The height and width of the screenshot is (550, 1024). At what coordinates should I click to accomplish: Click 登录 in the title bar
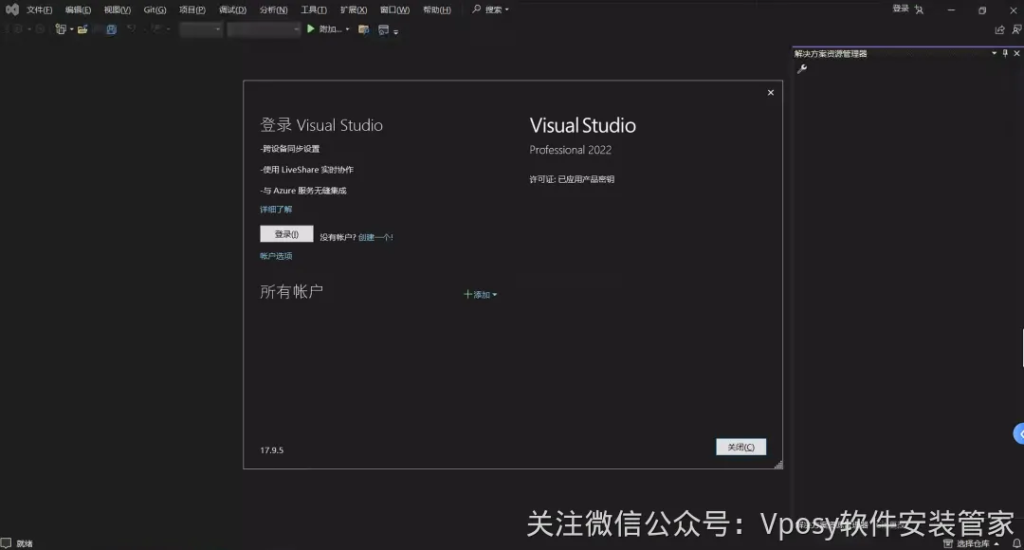[x=901, y=8]
